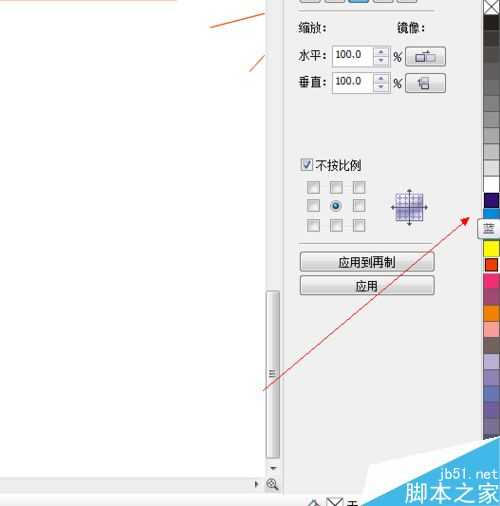Select the top-left anchor point box
This screenshot has height=506, width=500.
pyautogui.click(x=313, y=188)
